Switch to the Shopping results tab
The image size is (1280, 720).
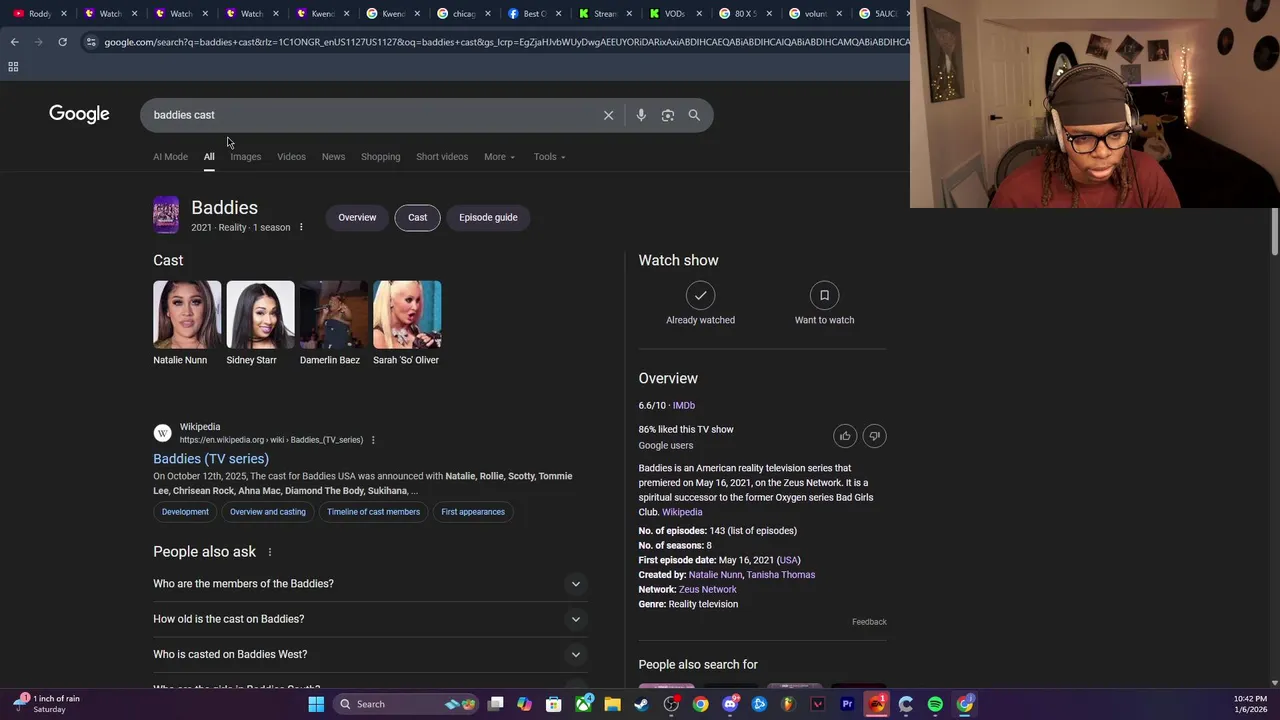(380, 157)
